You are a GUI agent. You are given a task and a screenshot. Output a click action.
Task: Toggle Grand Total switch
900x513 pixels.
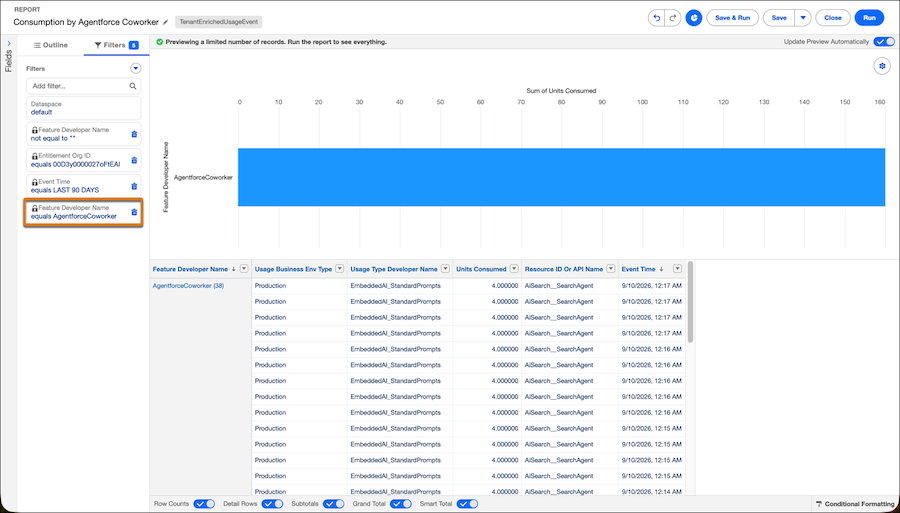[401, 504]
